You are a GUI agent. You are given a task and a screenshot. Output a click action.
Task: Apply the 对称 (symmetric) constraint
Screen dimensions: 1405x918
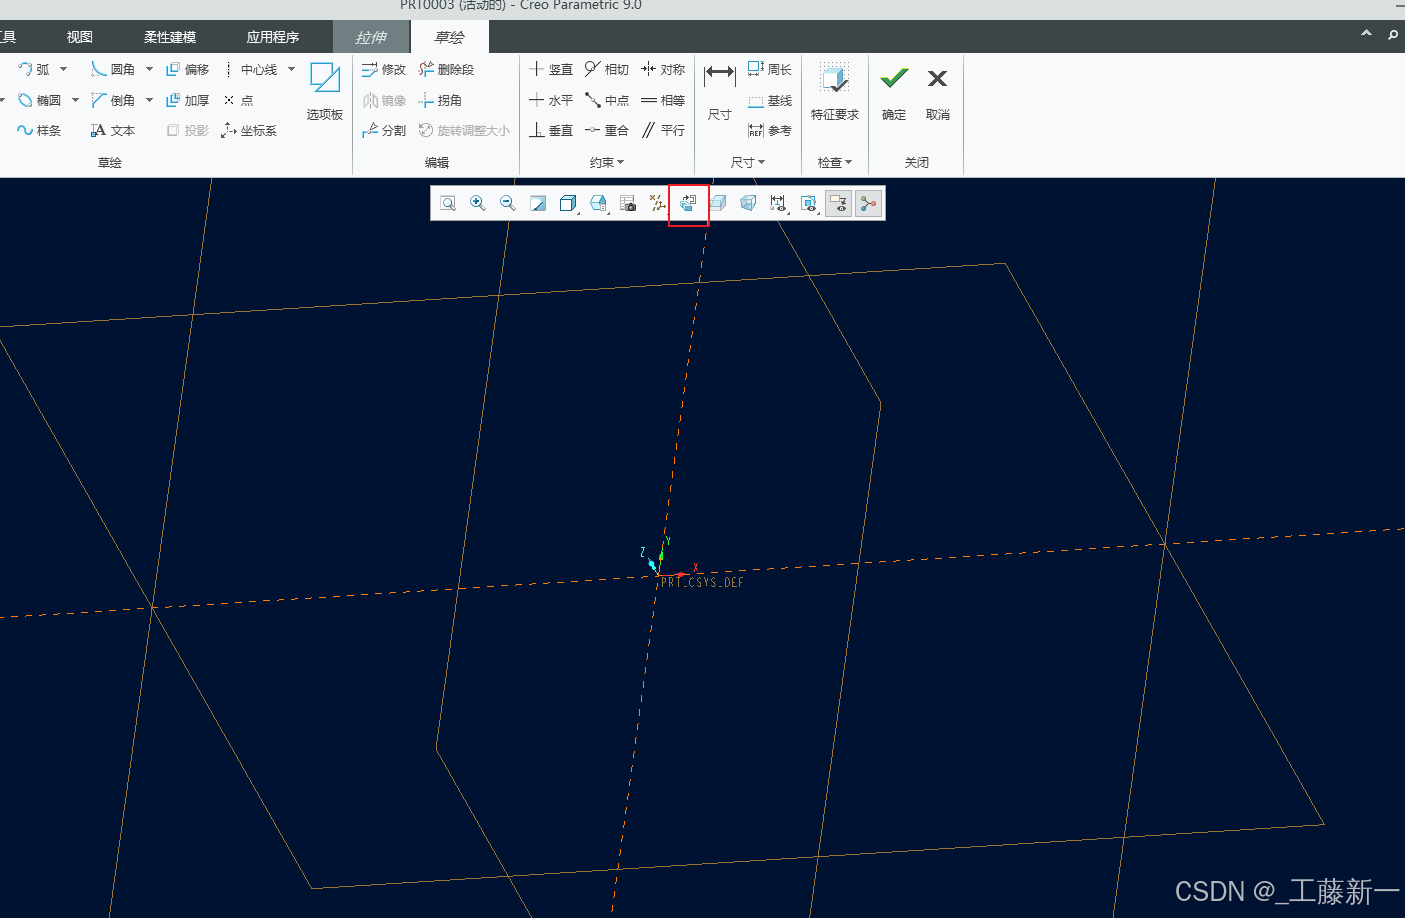click(x=663, y=69)
